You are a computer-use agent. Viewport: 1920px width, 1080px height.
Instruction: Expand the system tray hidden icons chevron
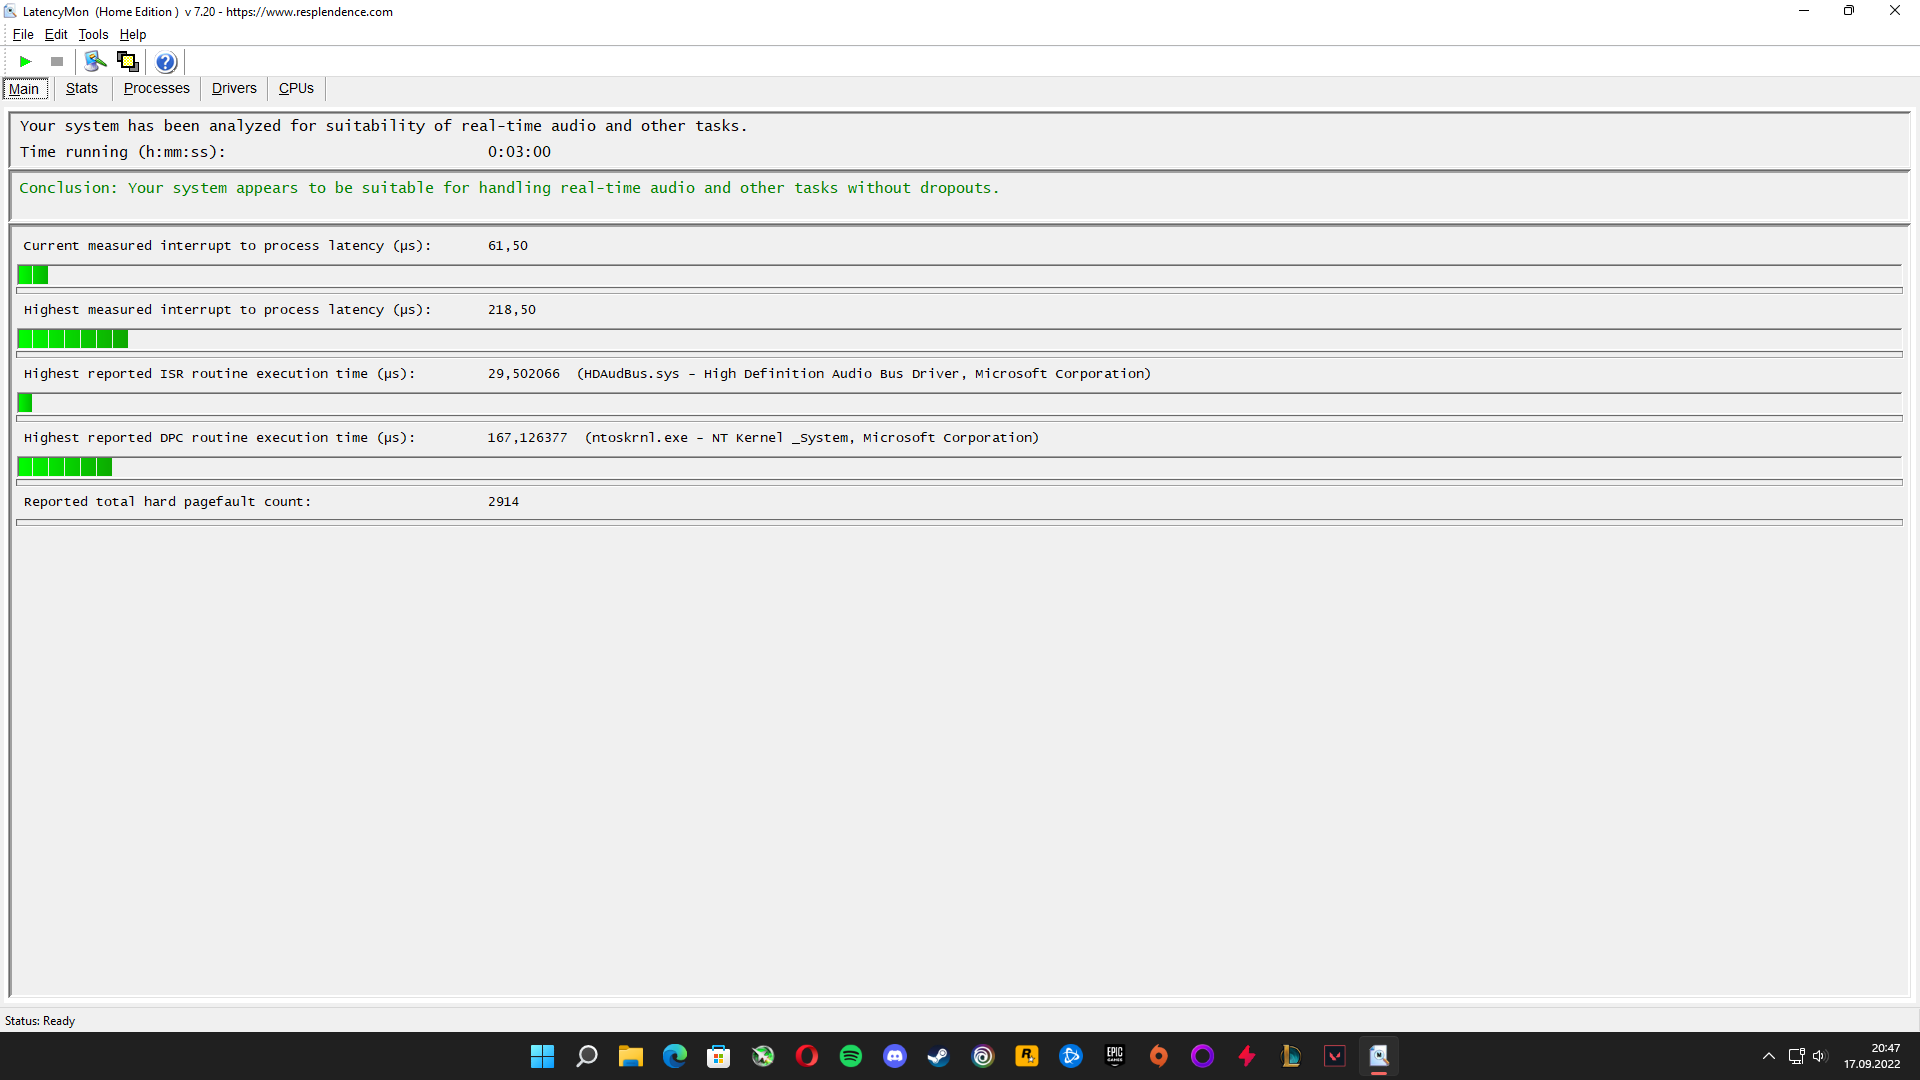click(x=1768, y=1056)
